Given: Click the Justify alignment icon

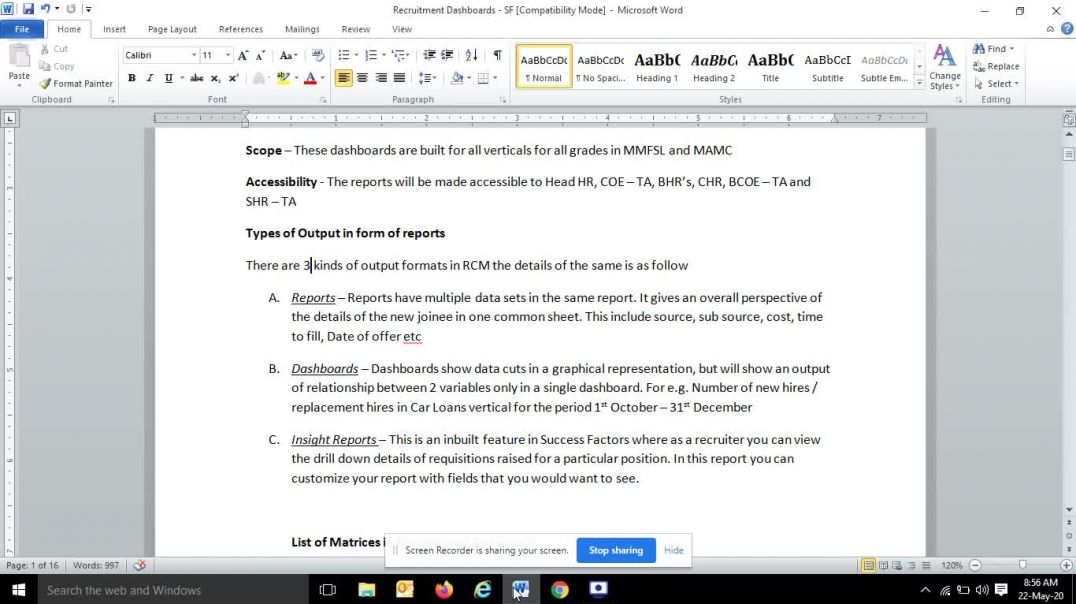Looking at the screenshot, I should click(x=399, y=78).
